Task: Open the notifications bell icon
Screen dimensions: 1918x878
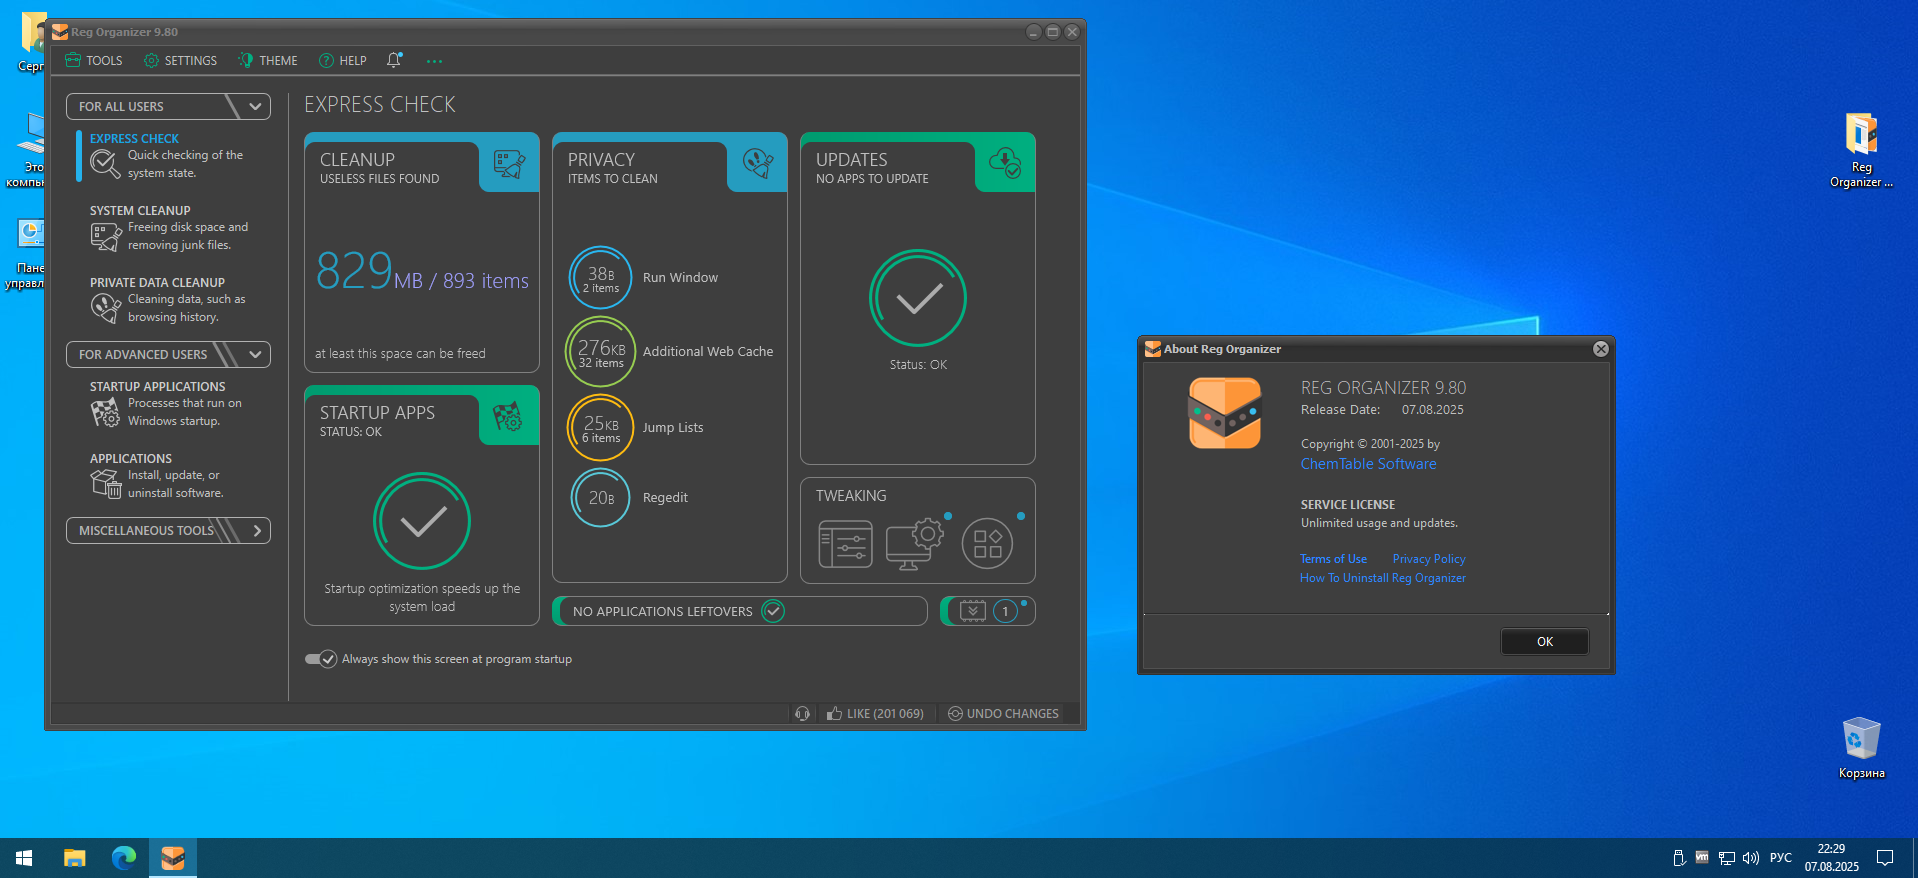Action: (394, 60)
